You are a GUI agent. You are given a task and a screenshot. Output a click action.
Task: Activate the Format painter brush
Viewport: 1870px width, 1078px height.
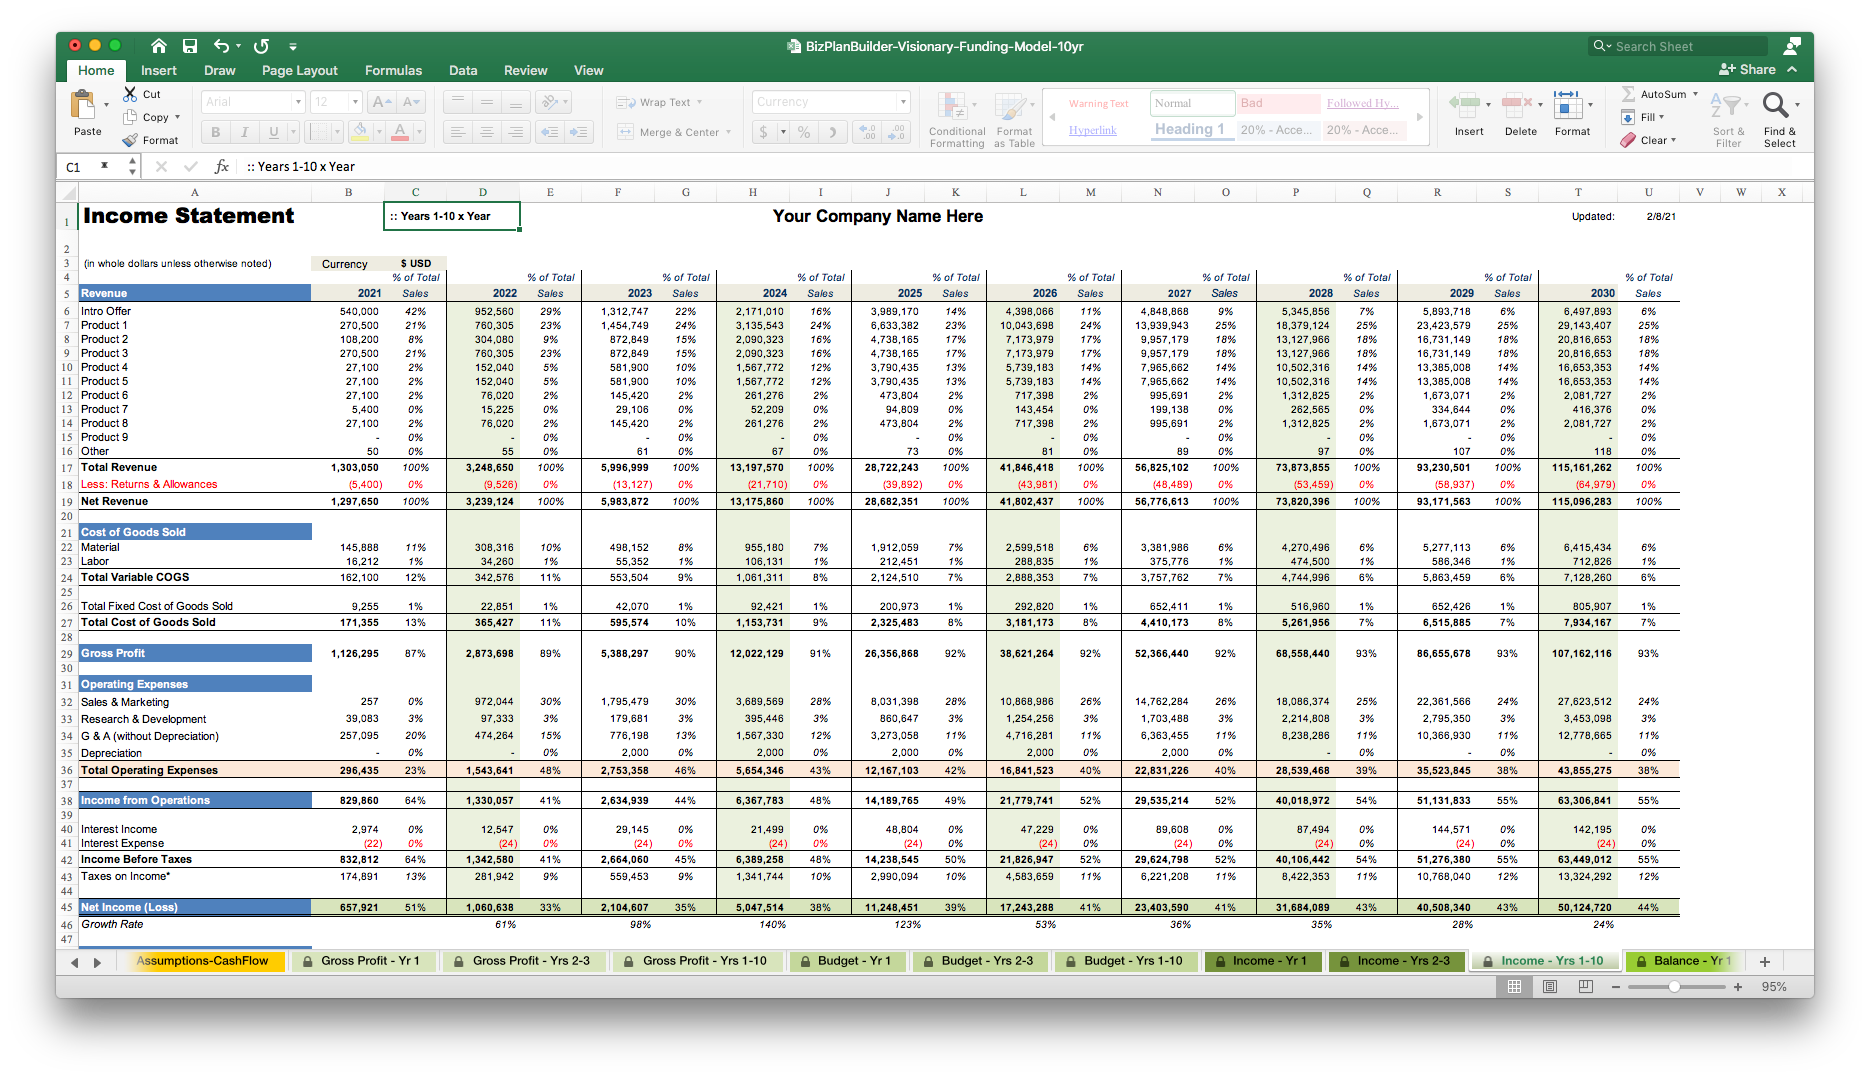point(130,140)
